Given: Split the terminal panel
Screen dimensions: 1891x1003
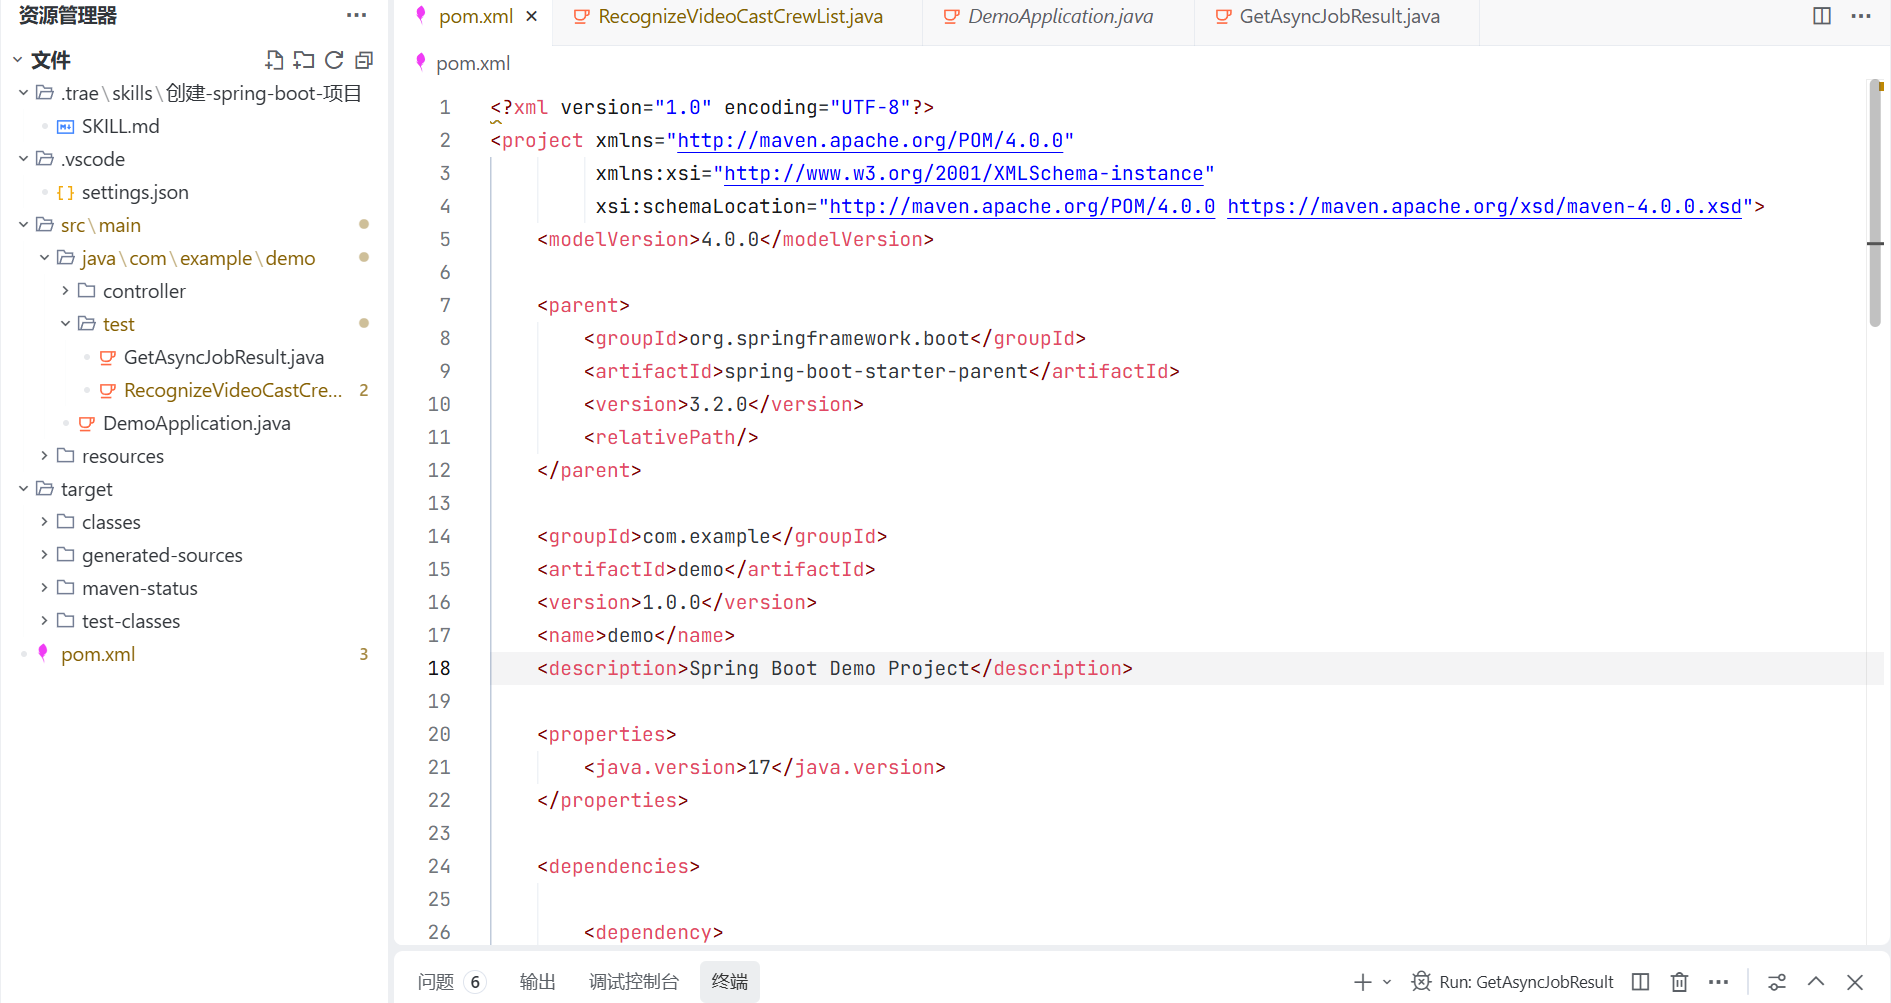Looking at the screenshot, I should 1640,982.
